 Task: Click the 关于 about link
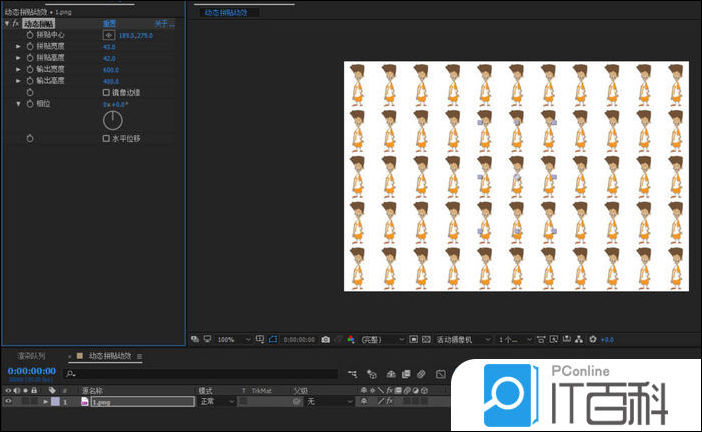[x=160, y=22]
